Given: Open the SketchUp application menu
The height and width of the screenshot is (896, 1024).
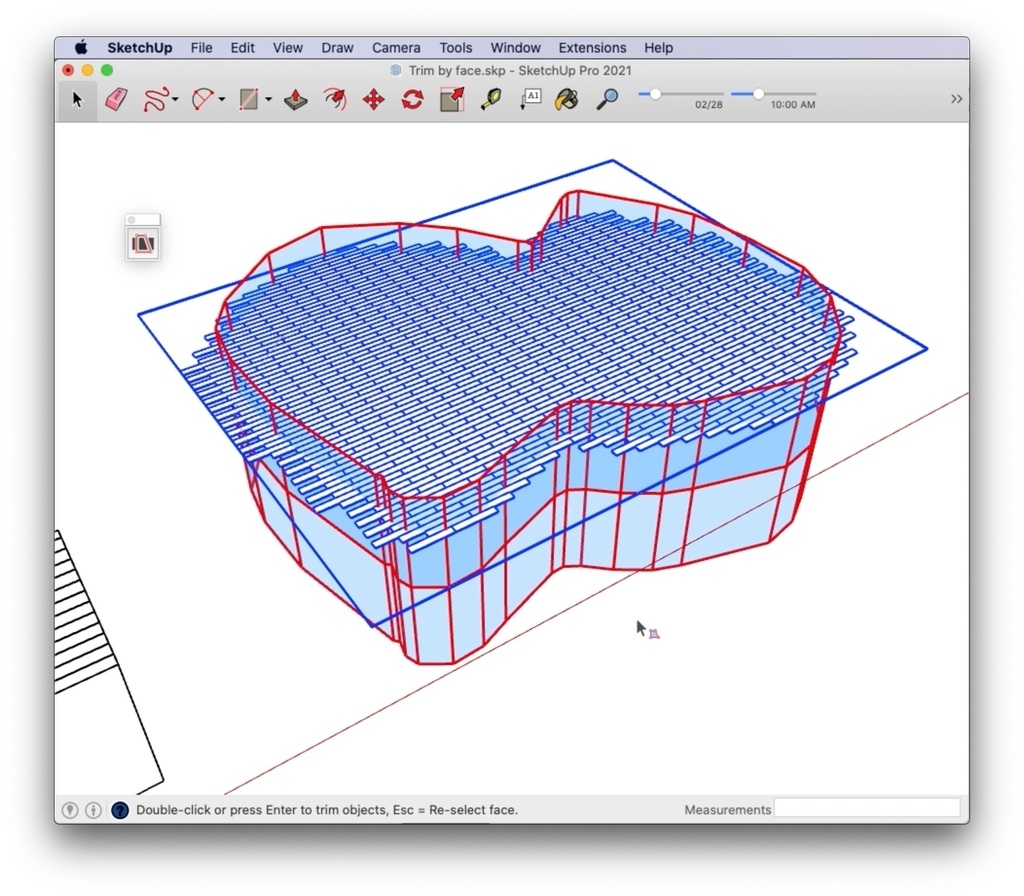Looking at the screenshot, I should point(140,48).
